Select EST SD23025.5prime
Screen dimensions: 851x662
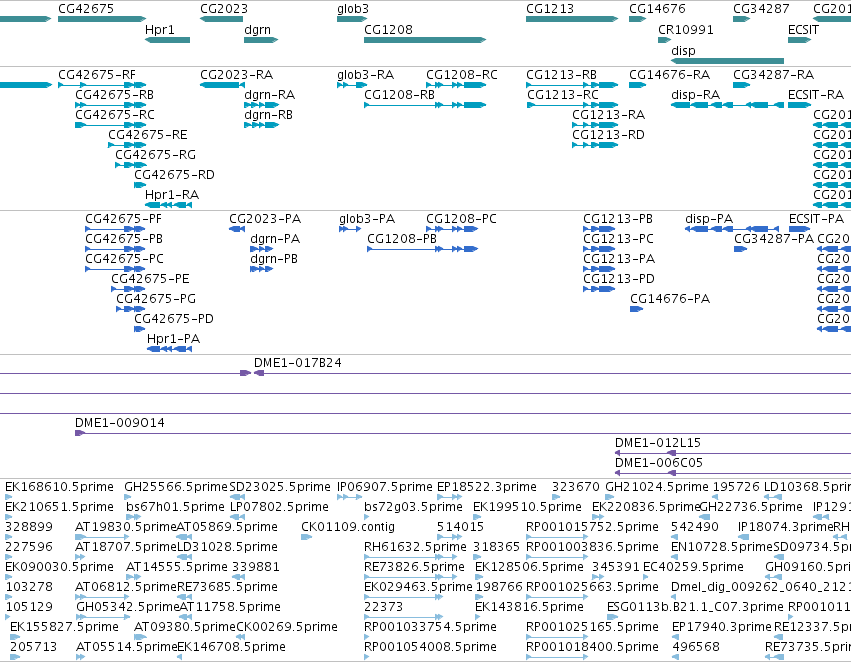point(280,487)
